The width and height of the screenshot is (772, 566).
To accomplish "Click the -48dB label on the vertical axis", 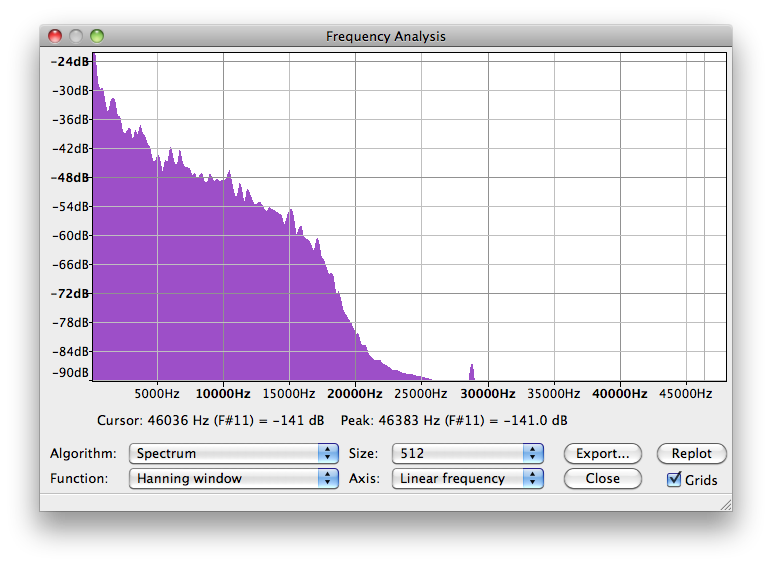I will click(71, 178).
